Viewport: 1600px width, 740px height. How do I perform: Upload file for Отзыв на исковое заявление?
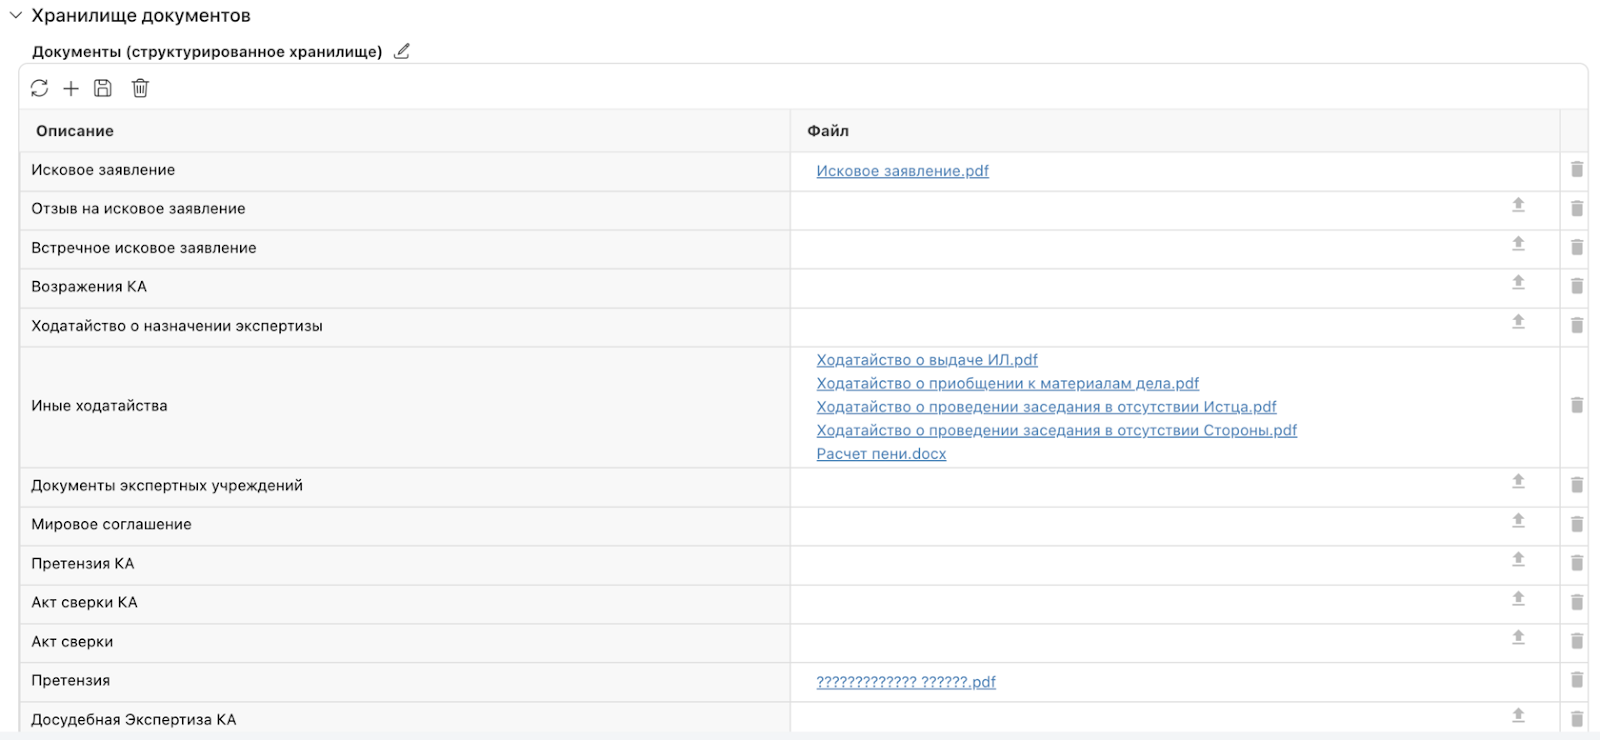(1518, 205)
